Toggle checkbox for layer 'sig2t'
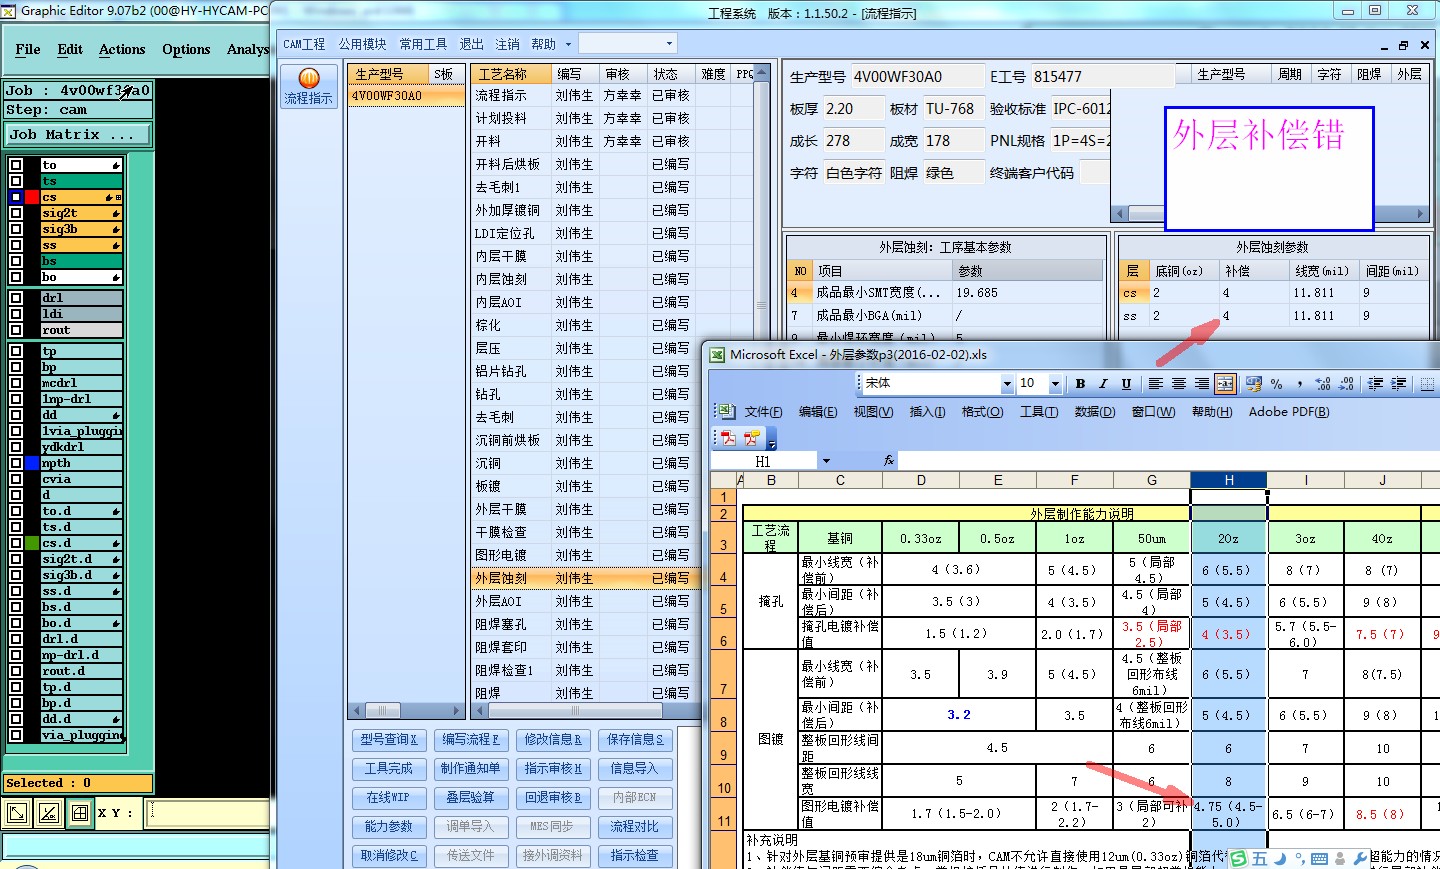The image size is (1440, 869). pos(16,213)
